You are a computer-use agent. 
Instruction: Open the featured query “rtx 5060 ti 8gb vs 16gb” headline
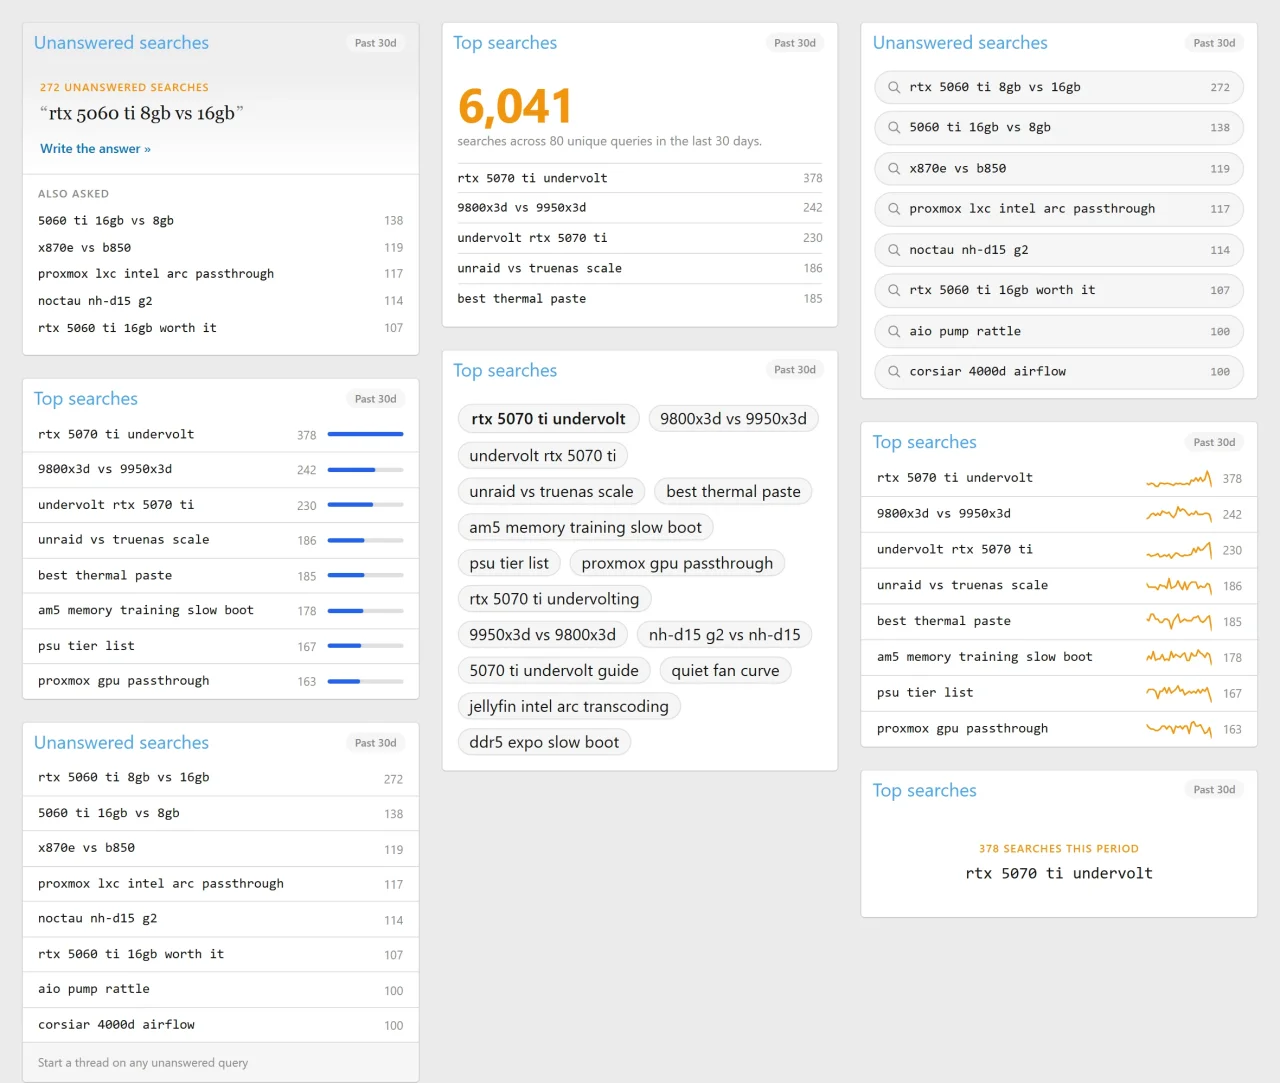(x=141, y=113)
